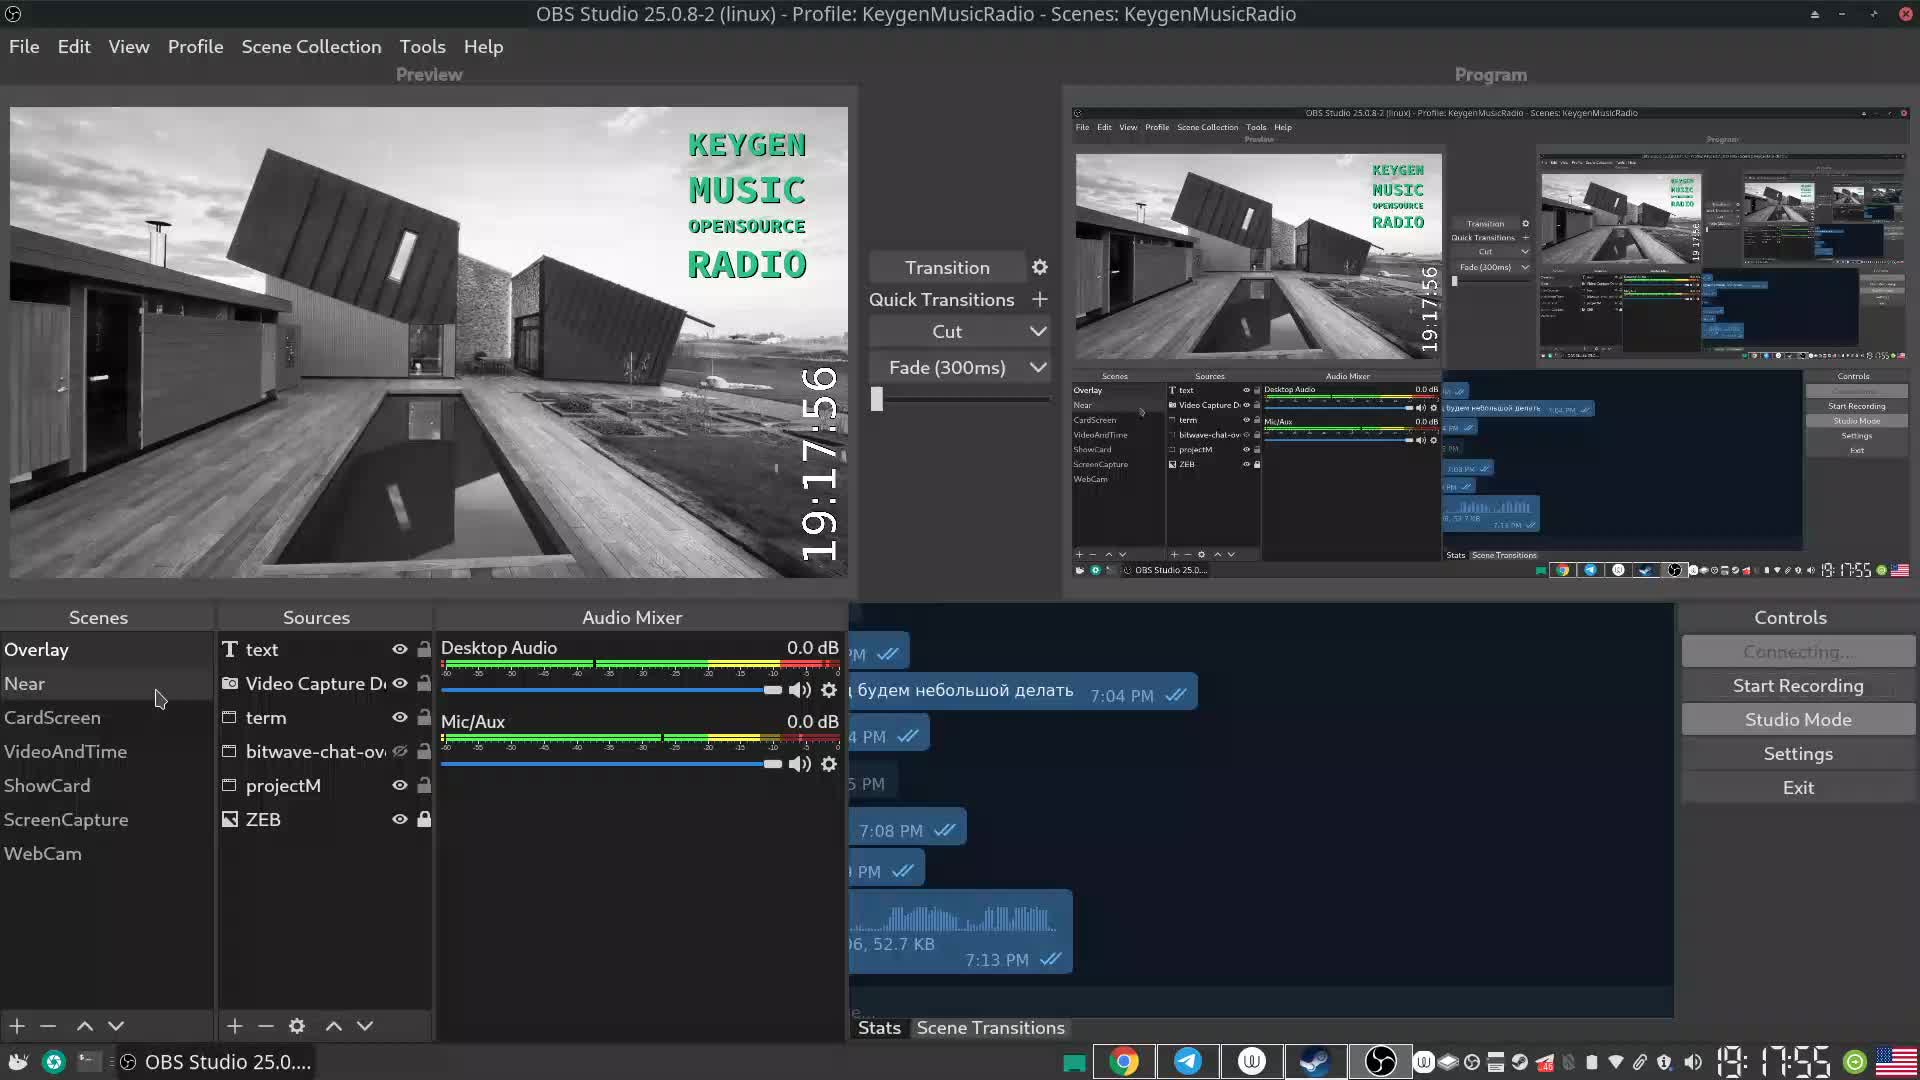1920x1080 pixels.
Task: Open Steam from the taskbar
Action: pos(1315,1061)
